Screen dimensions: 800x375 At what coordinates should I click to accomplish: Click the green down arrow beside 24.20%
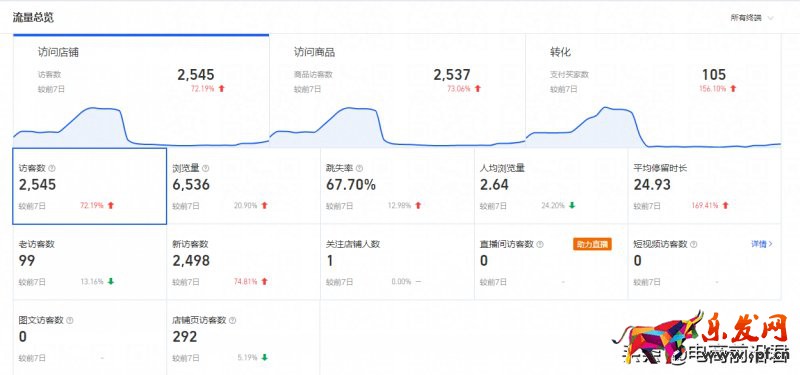coord(572,205)
